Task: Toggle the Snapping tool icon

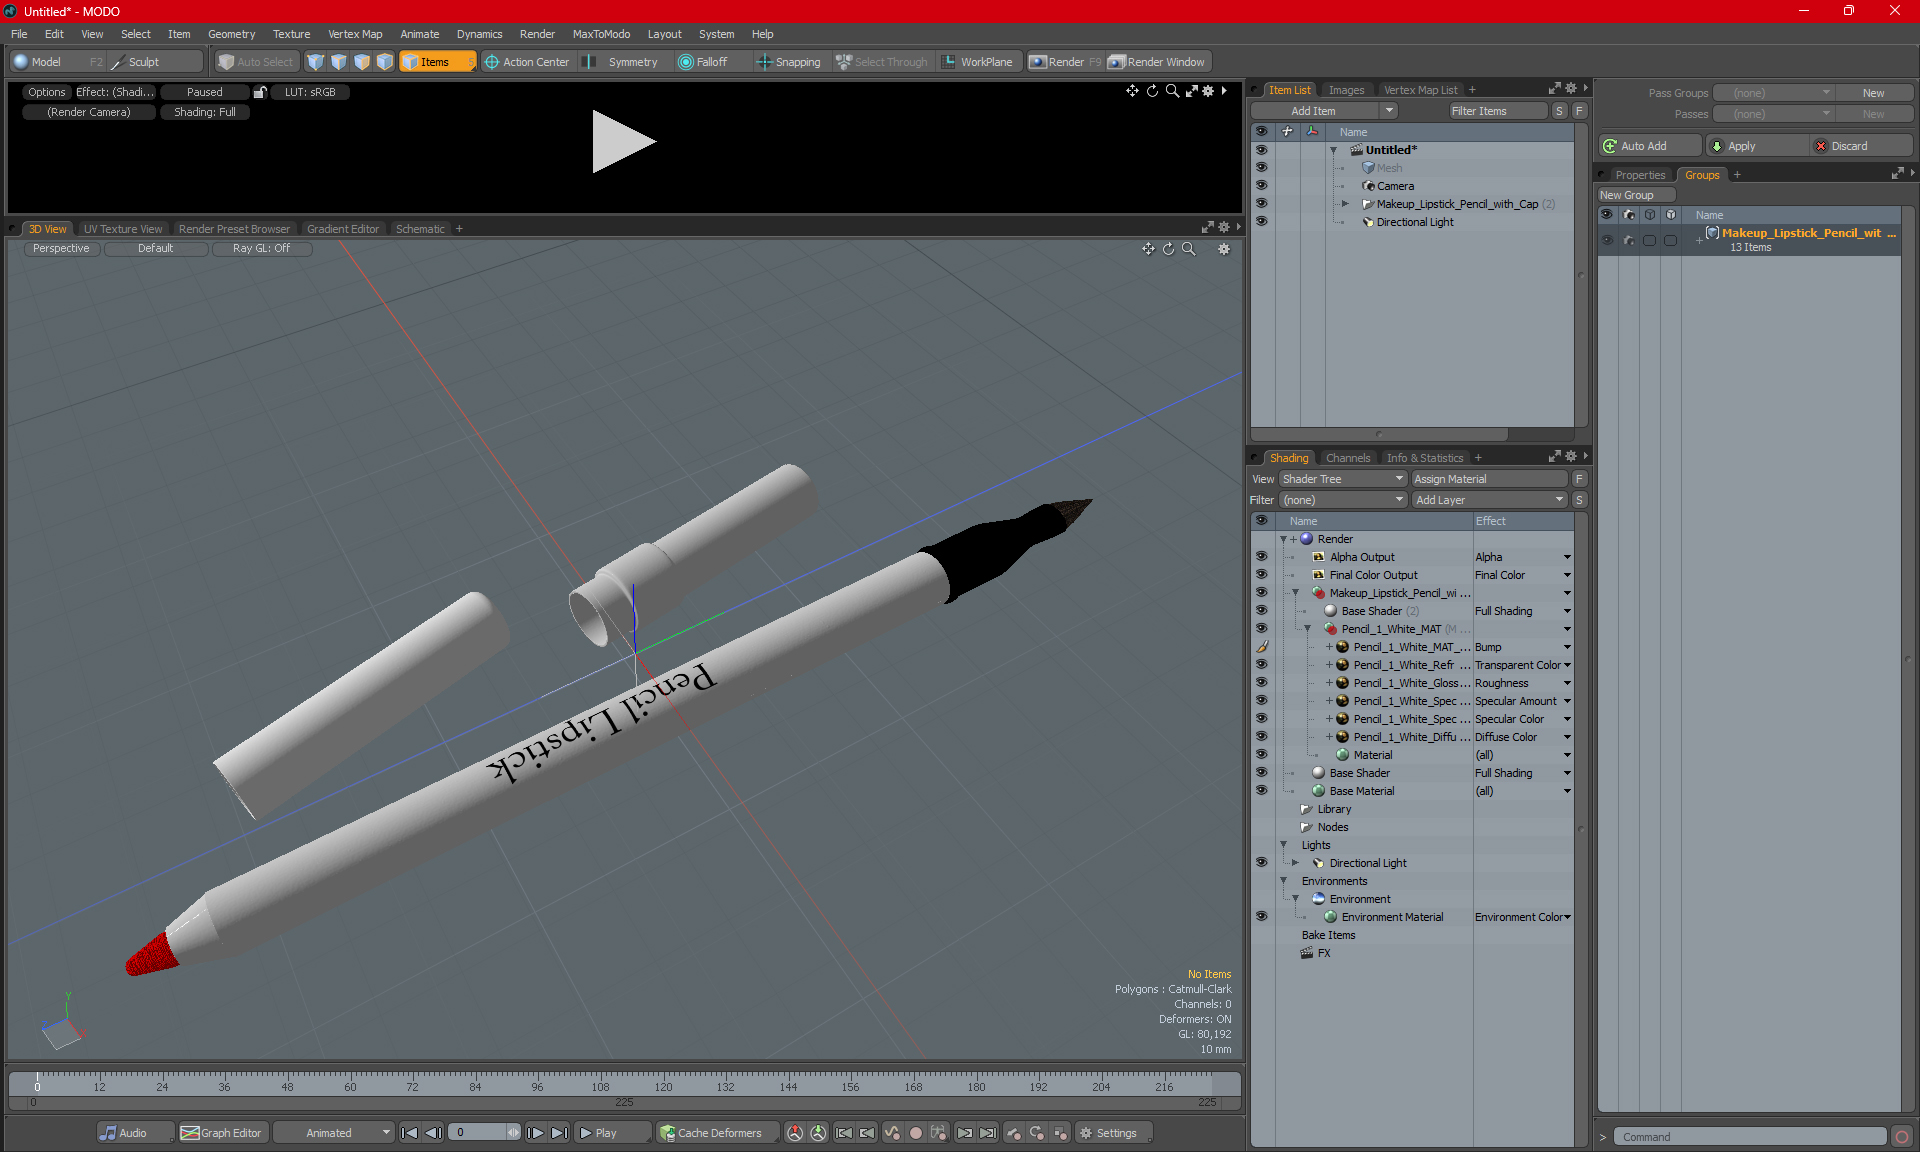Action: [x=764, y=62]
